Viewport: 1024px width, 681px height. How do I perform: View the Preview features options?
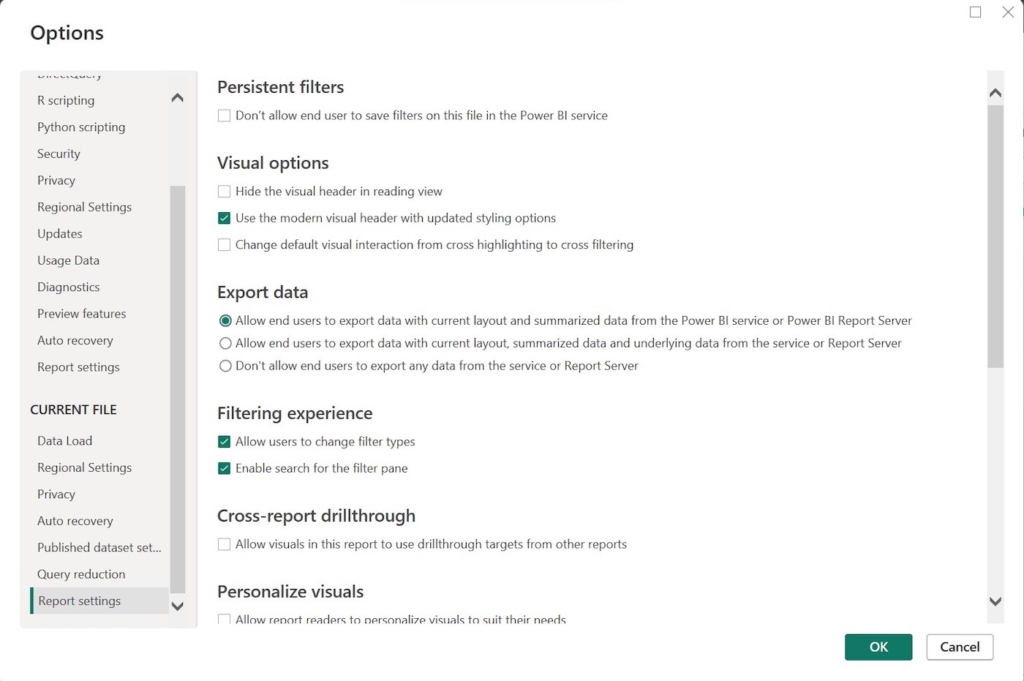pos(81,313)
